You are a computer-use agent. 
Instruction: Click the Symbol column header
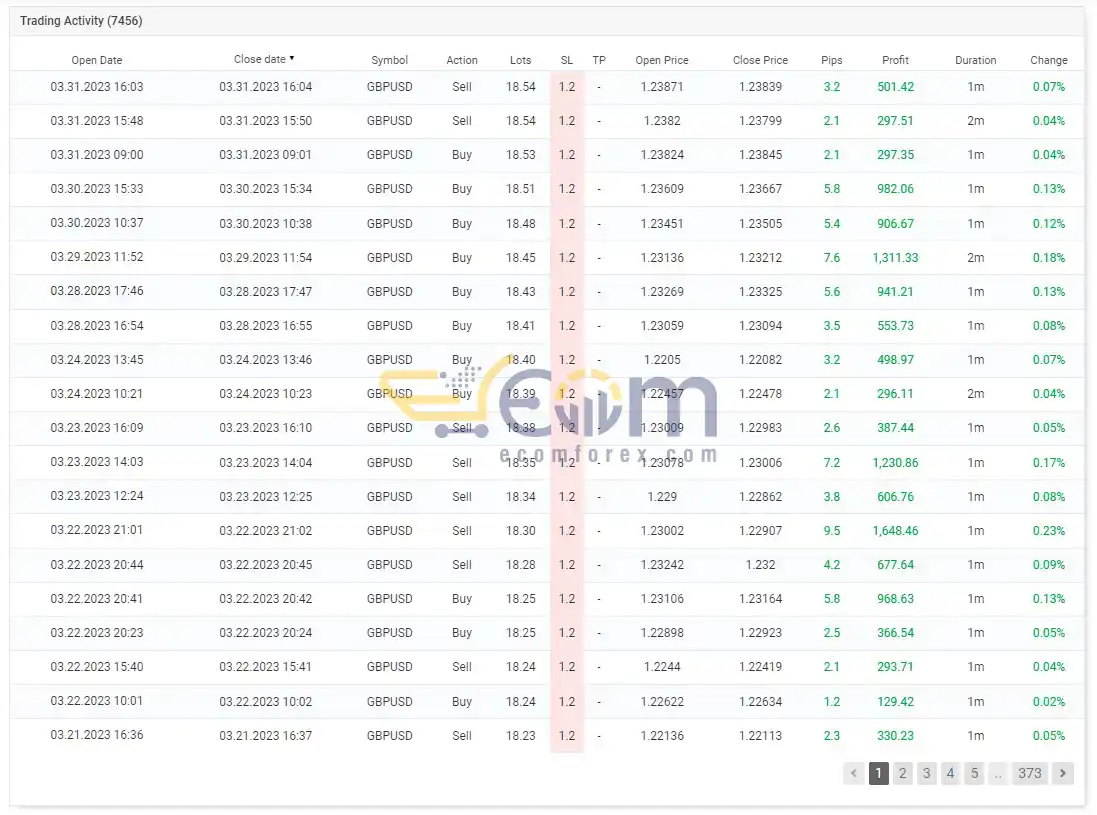point(389,60)
